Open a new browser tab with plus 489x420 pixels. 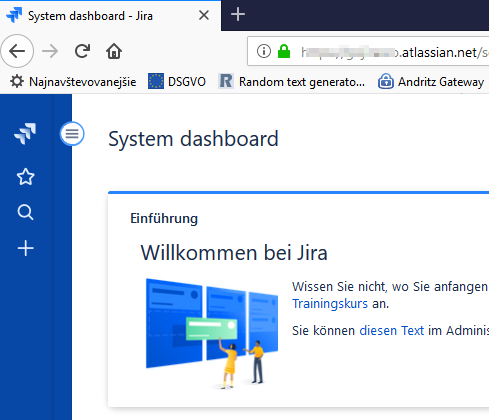[238, 15]
